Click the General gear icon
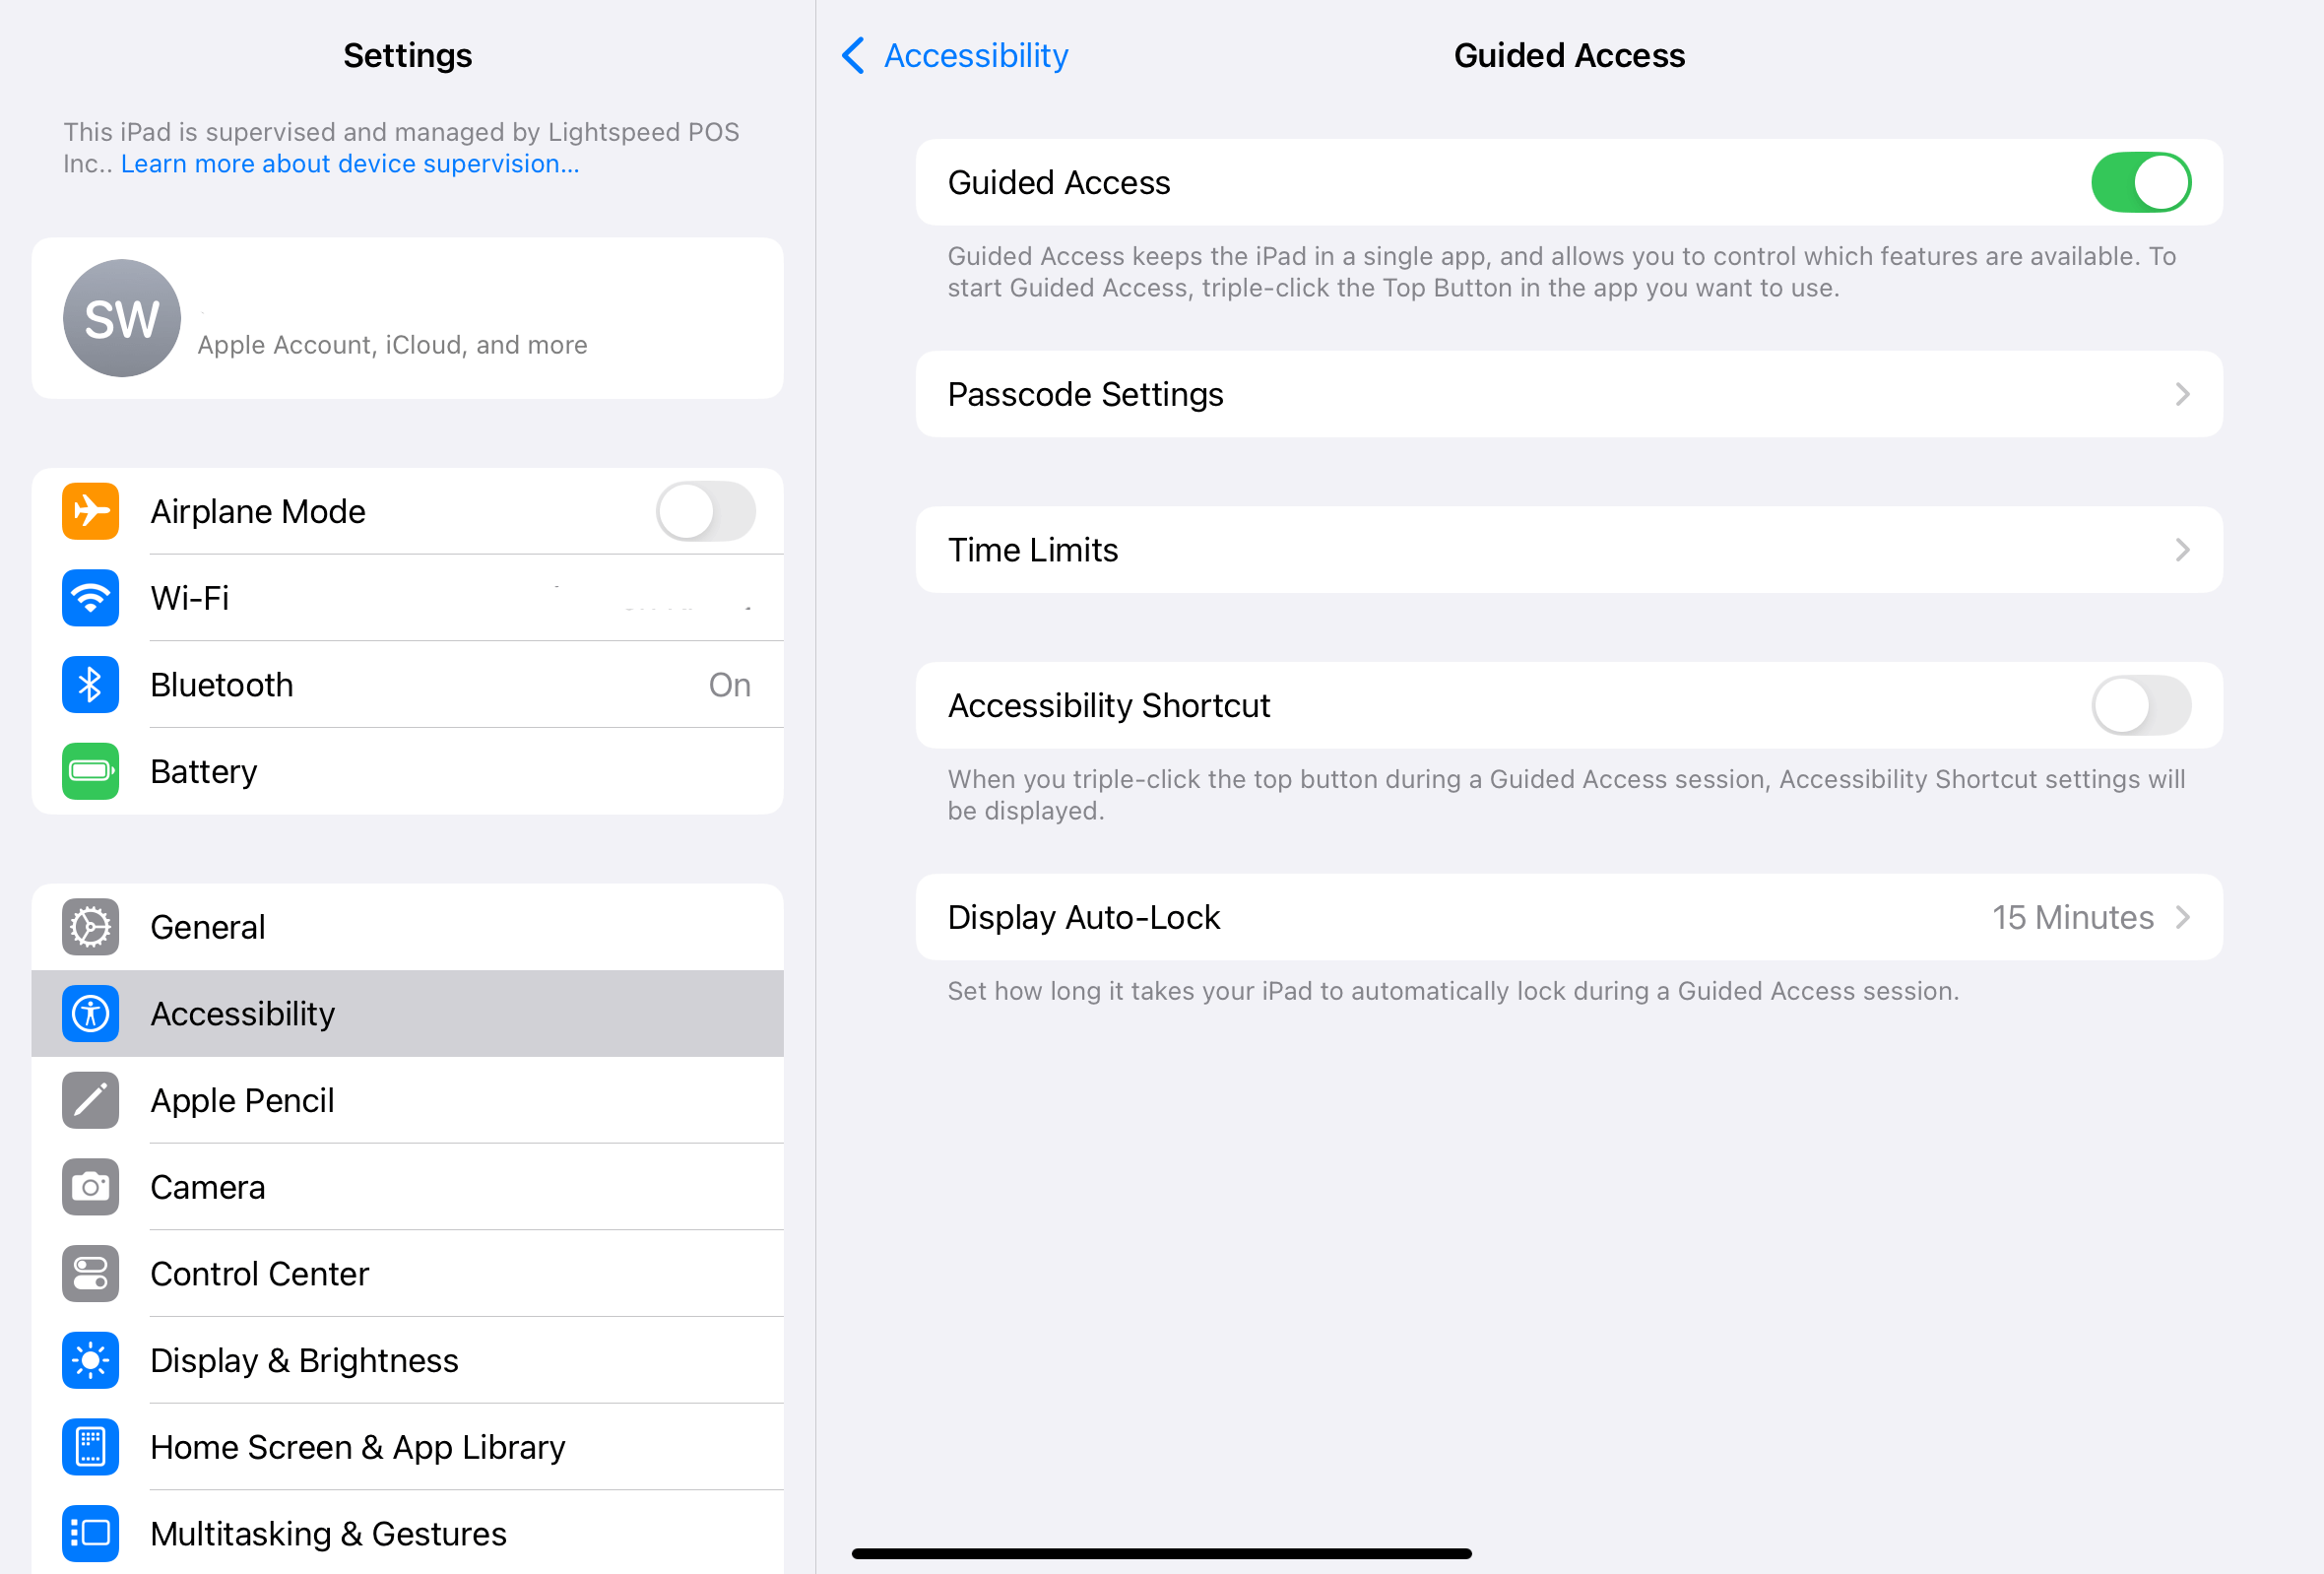 90,927
